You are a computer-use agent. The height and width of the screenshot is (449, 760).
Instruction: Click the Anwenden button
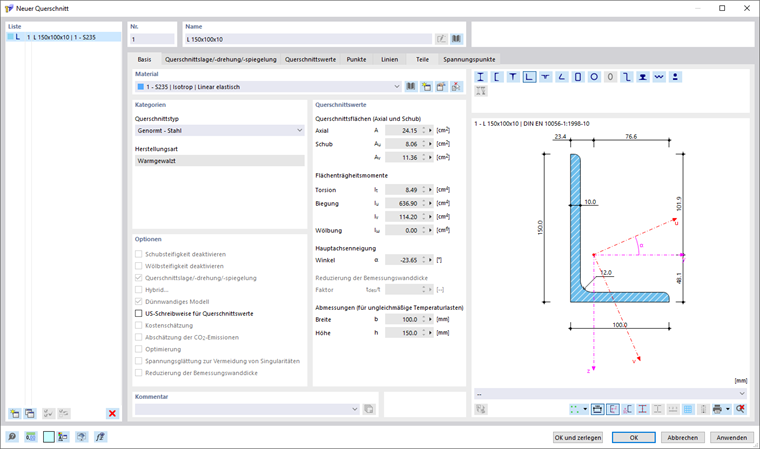[732, 437]
